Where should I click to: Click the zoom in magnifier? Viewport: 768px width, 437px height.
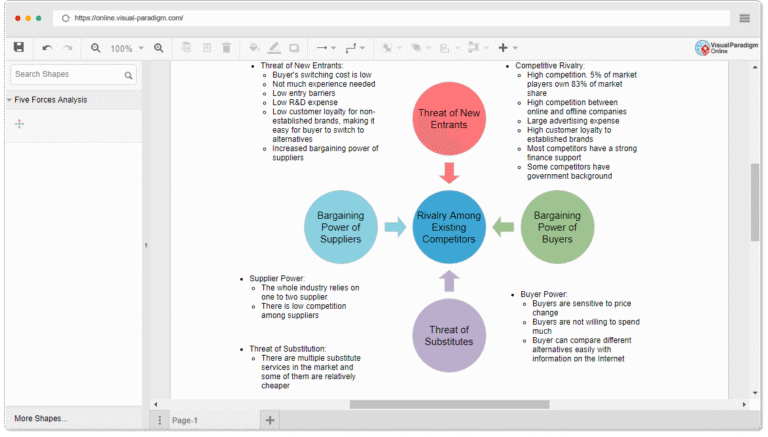[158, 48]
